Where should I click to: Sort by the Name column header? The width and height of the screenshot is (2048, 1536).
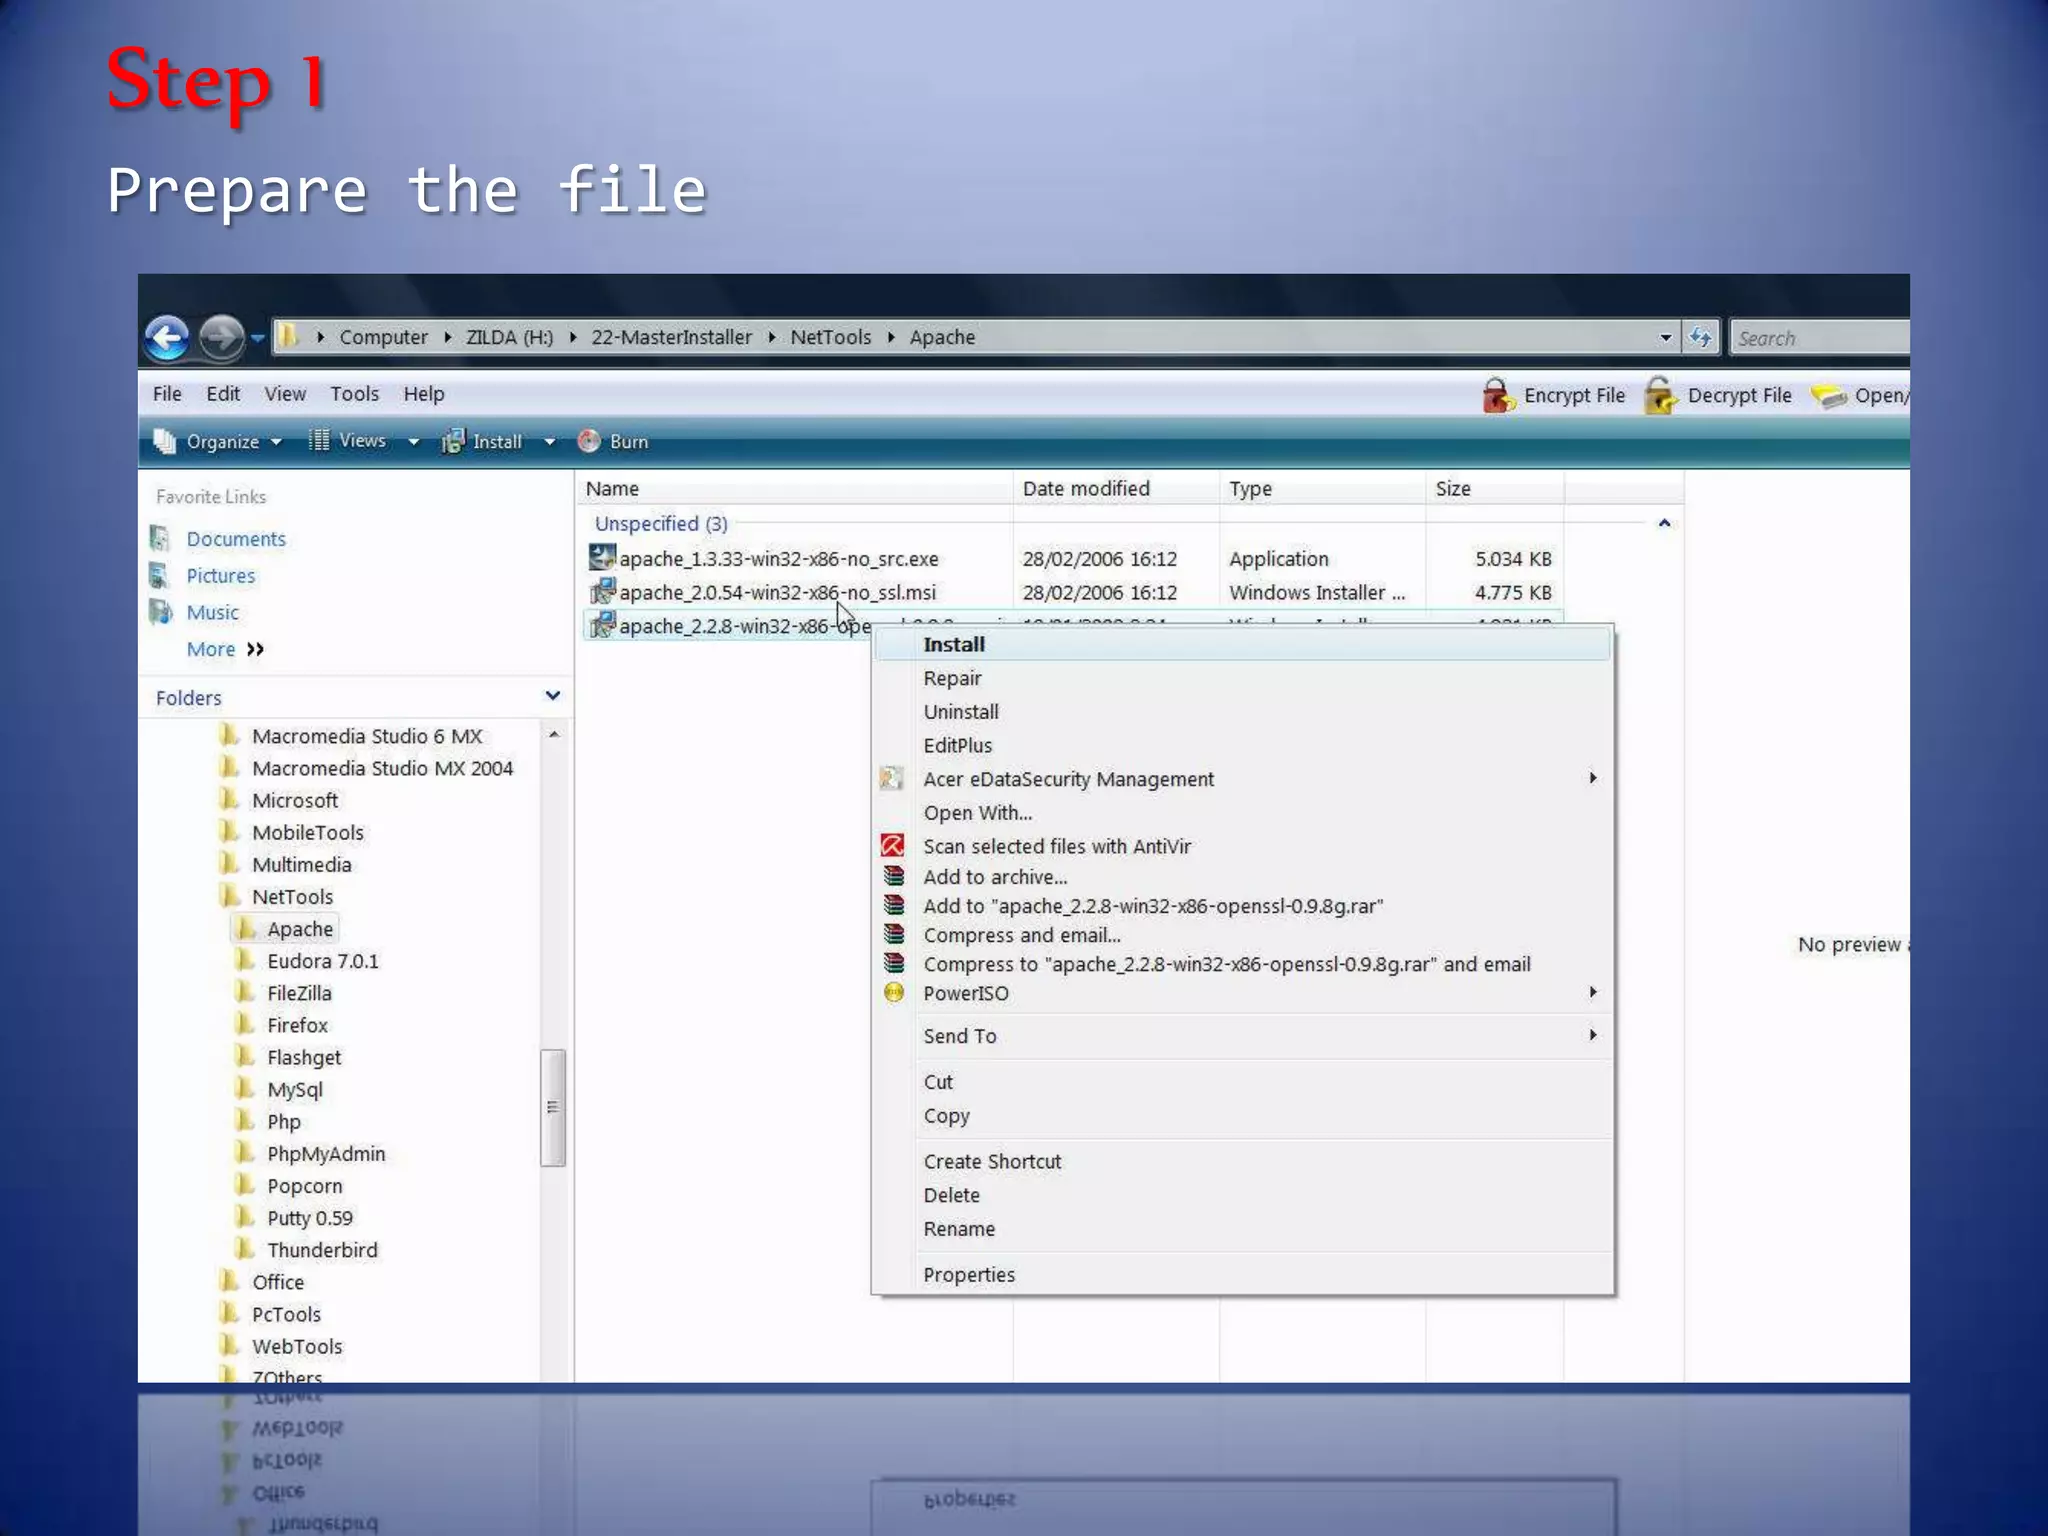pyautogui.click(x=794, y=489)
